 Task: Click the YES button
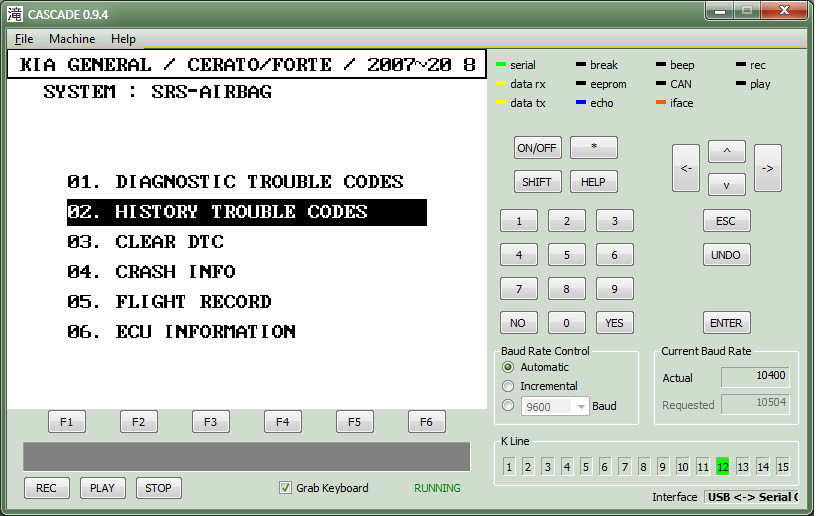coord(615,323)
